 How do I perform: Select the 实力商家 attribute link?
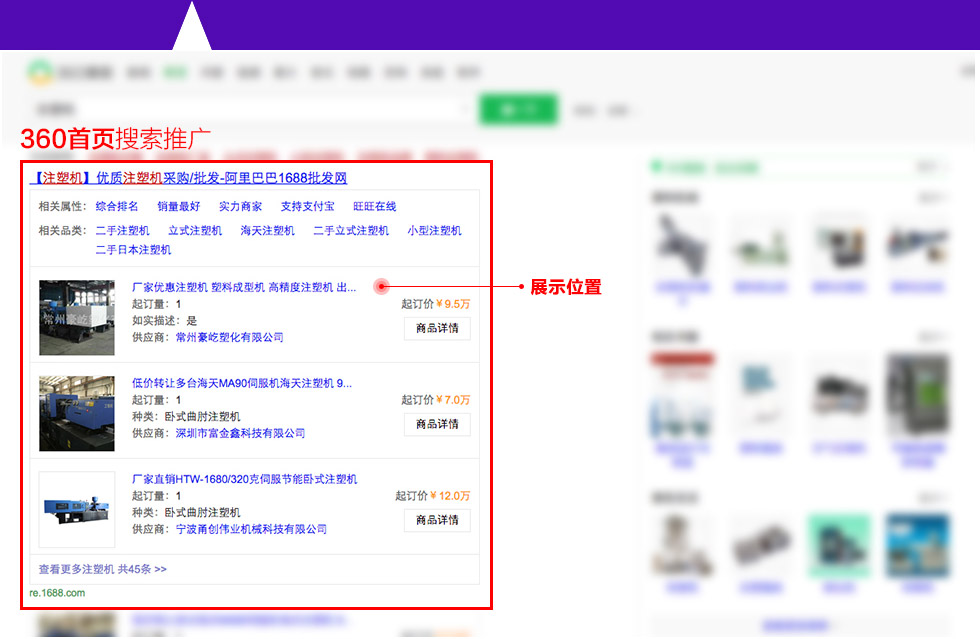[241, 206]
